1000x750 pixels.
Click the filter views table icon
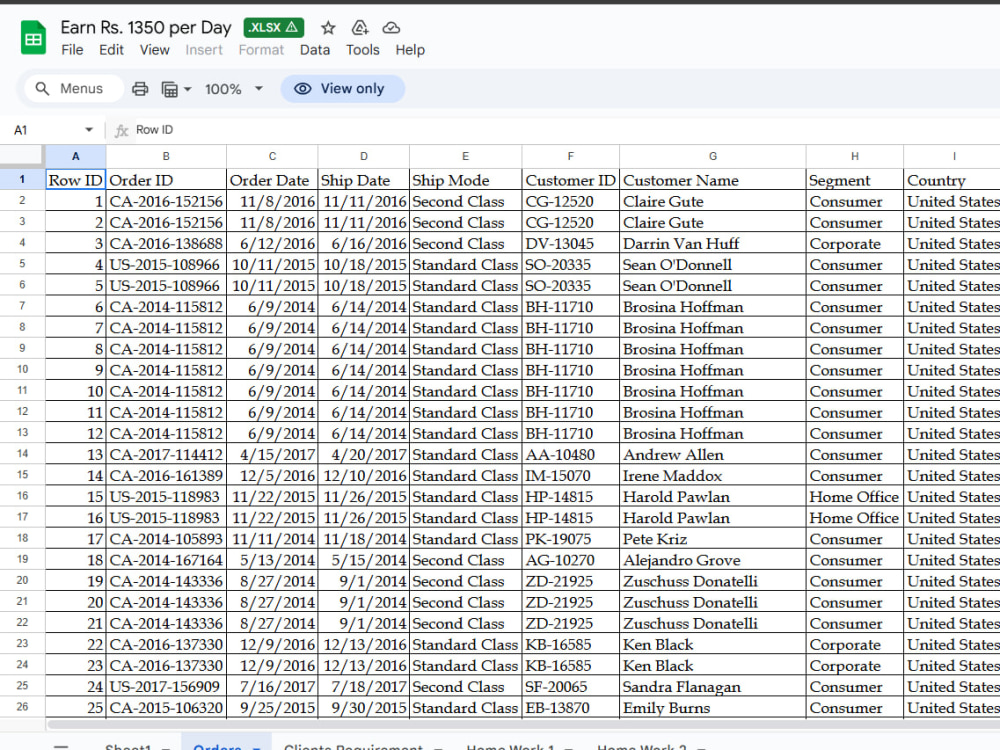(170, 89)
